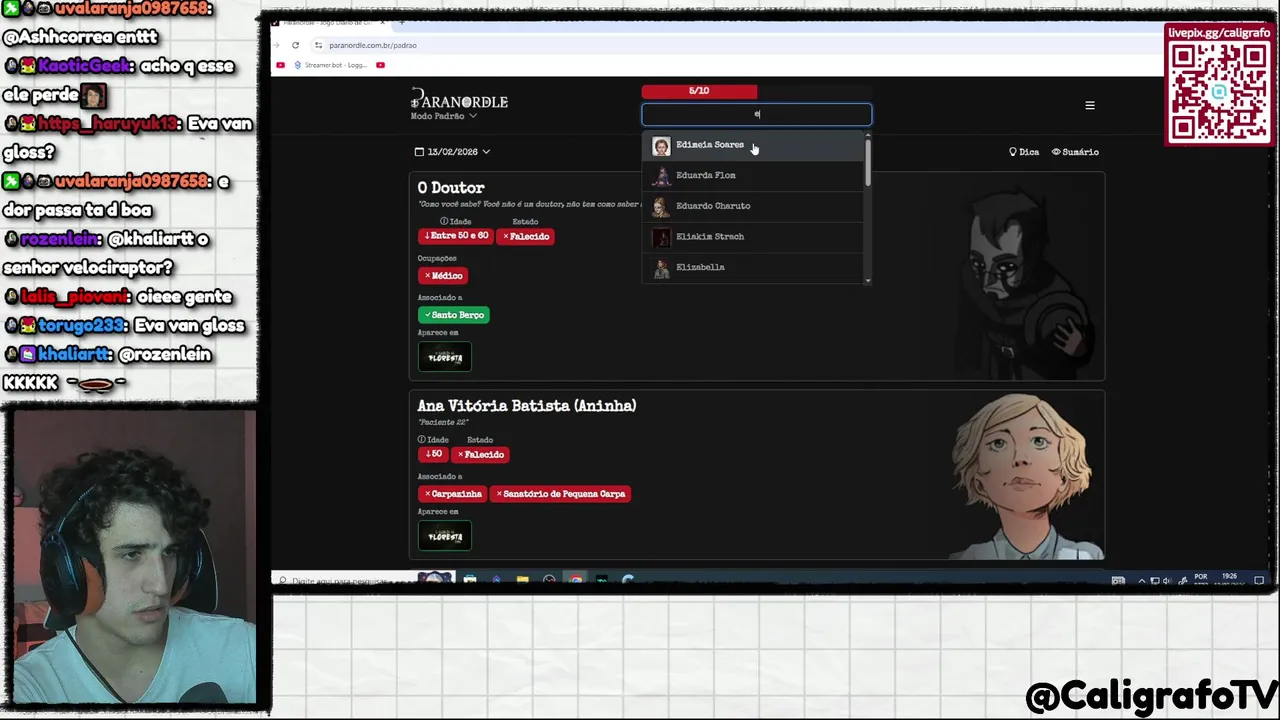
Task: Close the Paranordle browser tab
Action: 382,22
